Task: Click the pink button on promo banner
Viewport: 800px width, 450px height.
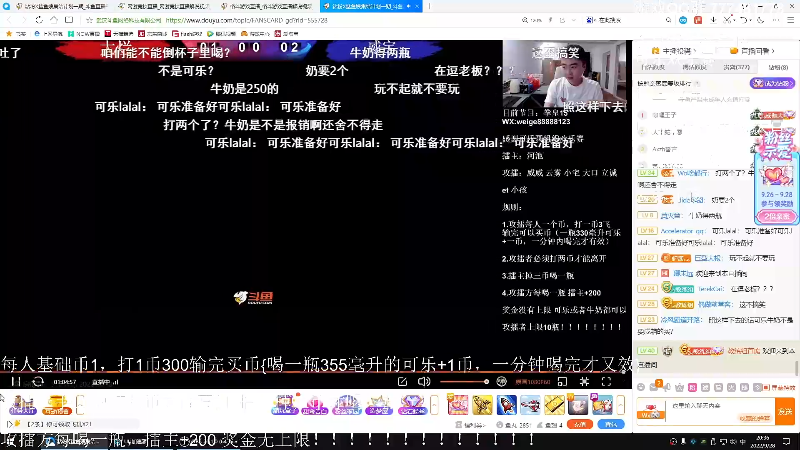Action: tap(777, 216)
